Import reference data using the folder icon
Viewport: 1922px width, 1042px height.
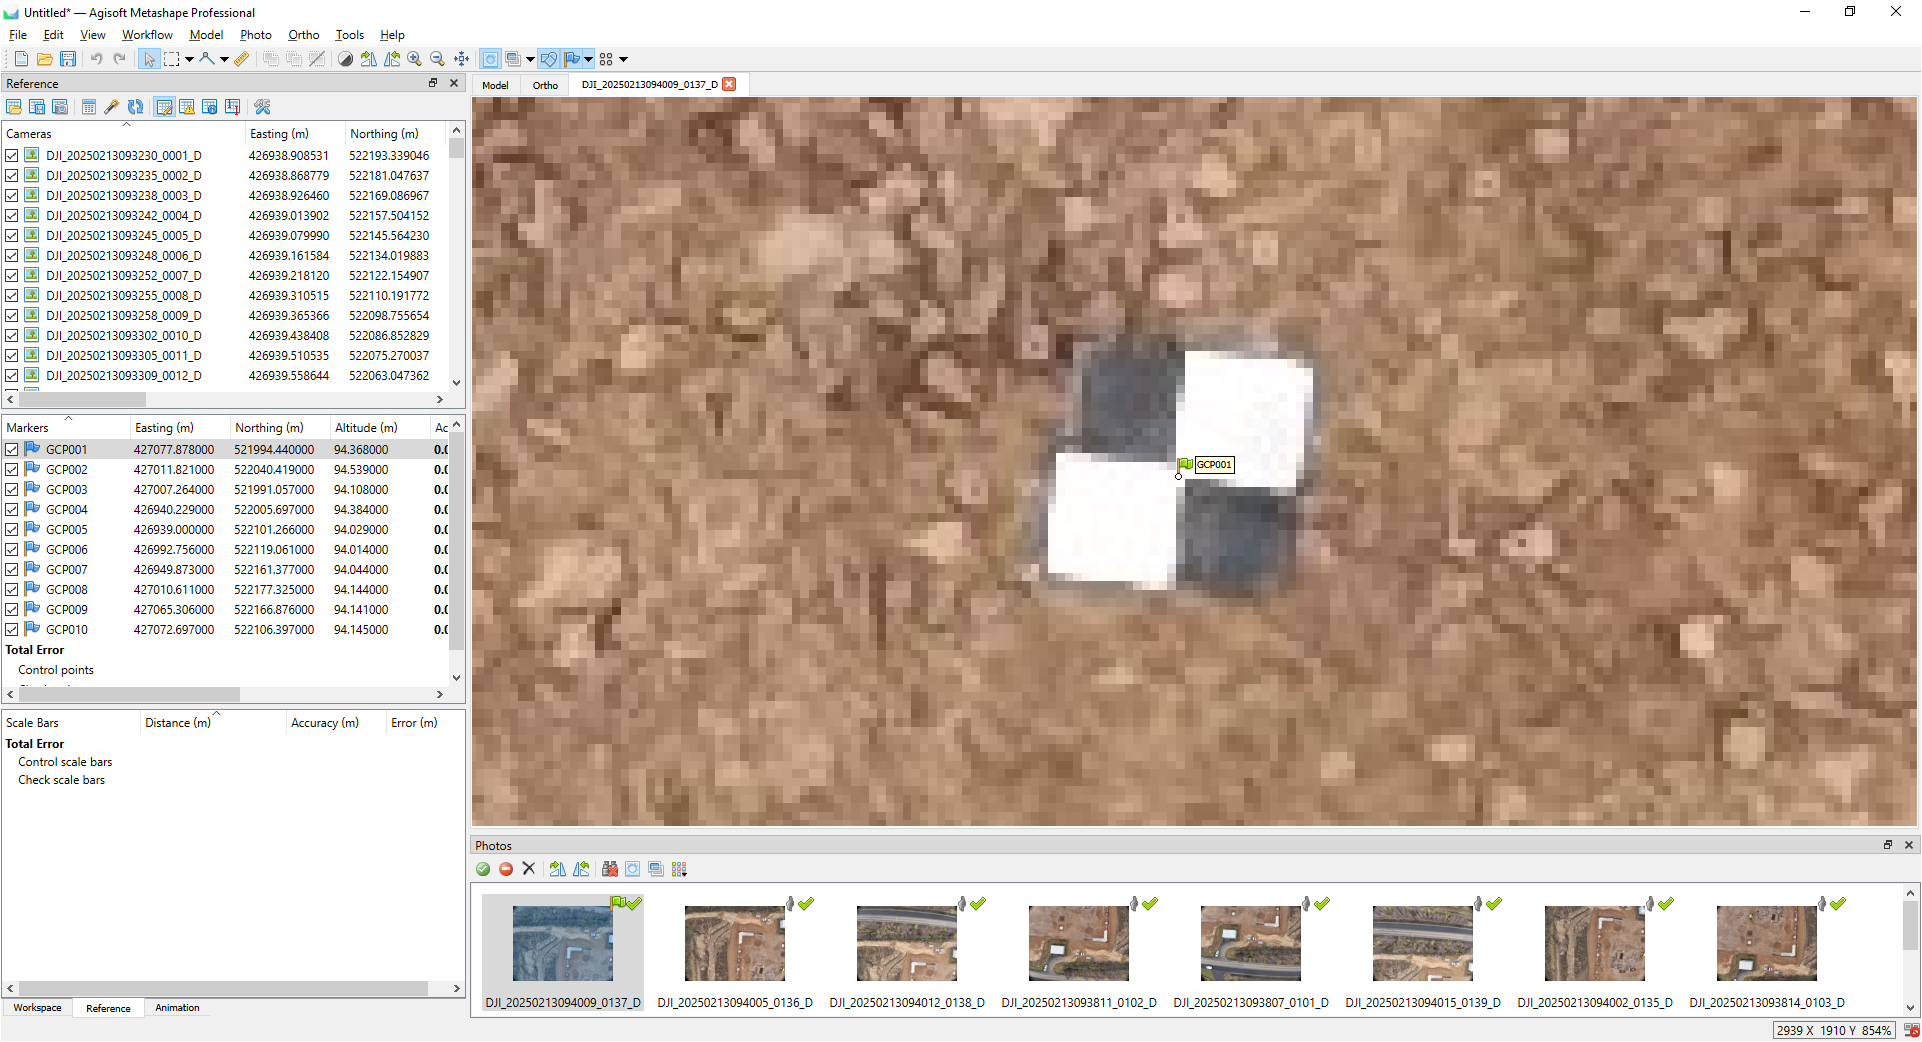pos(15,107)
